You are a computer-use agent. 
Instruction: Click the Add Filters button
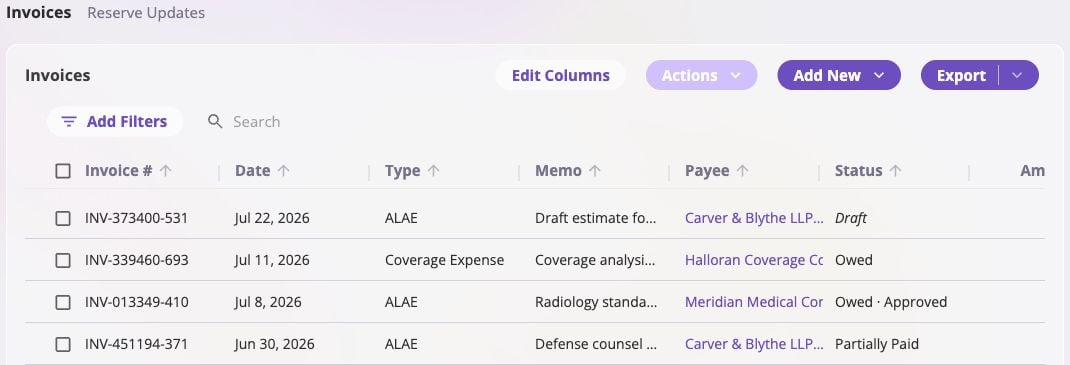115,121
